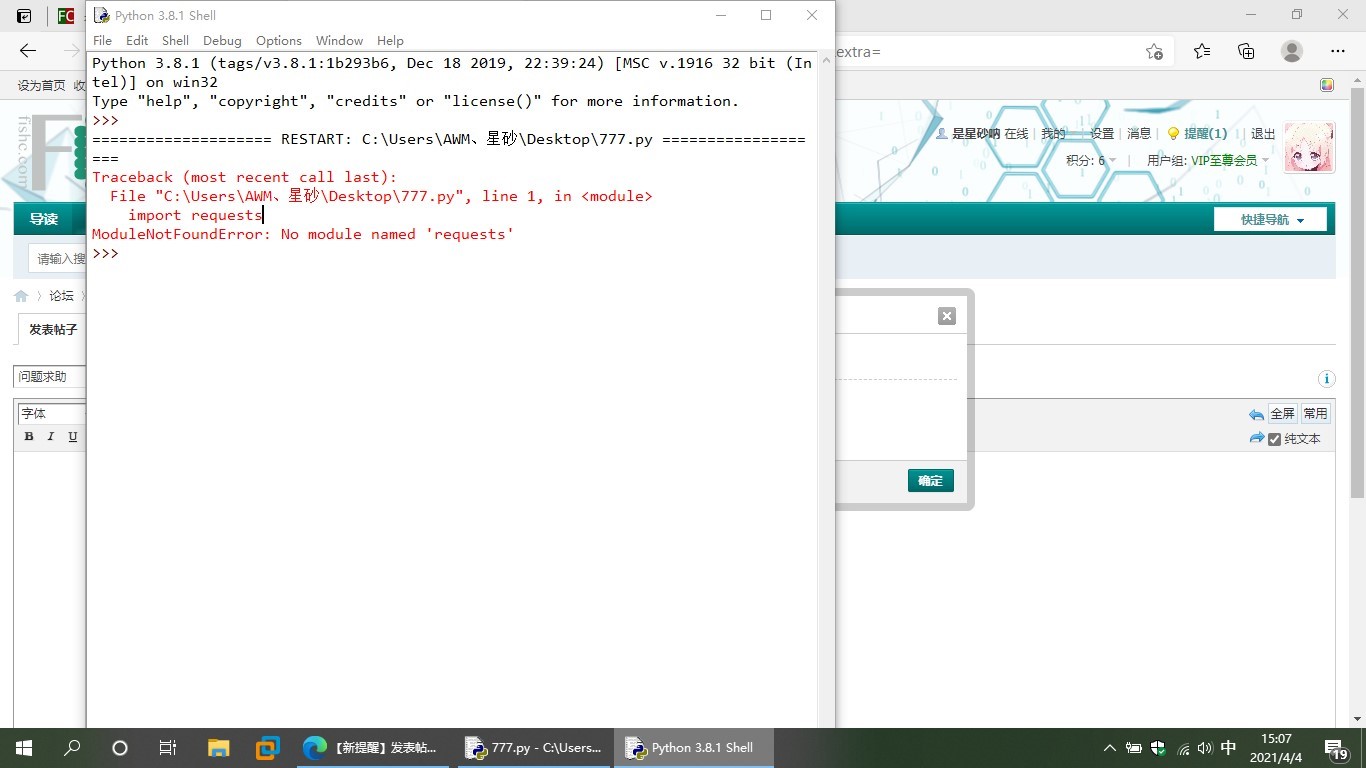Screen dimensions: 1366x768
Task: Expand the 积分: 6 points dropdown
Action: pos(1091,160)
